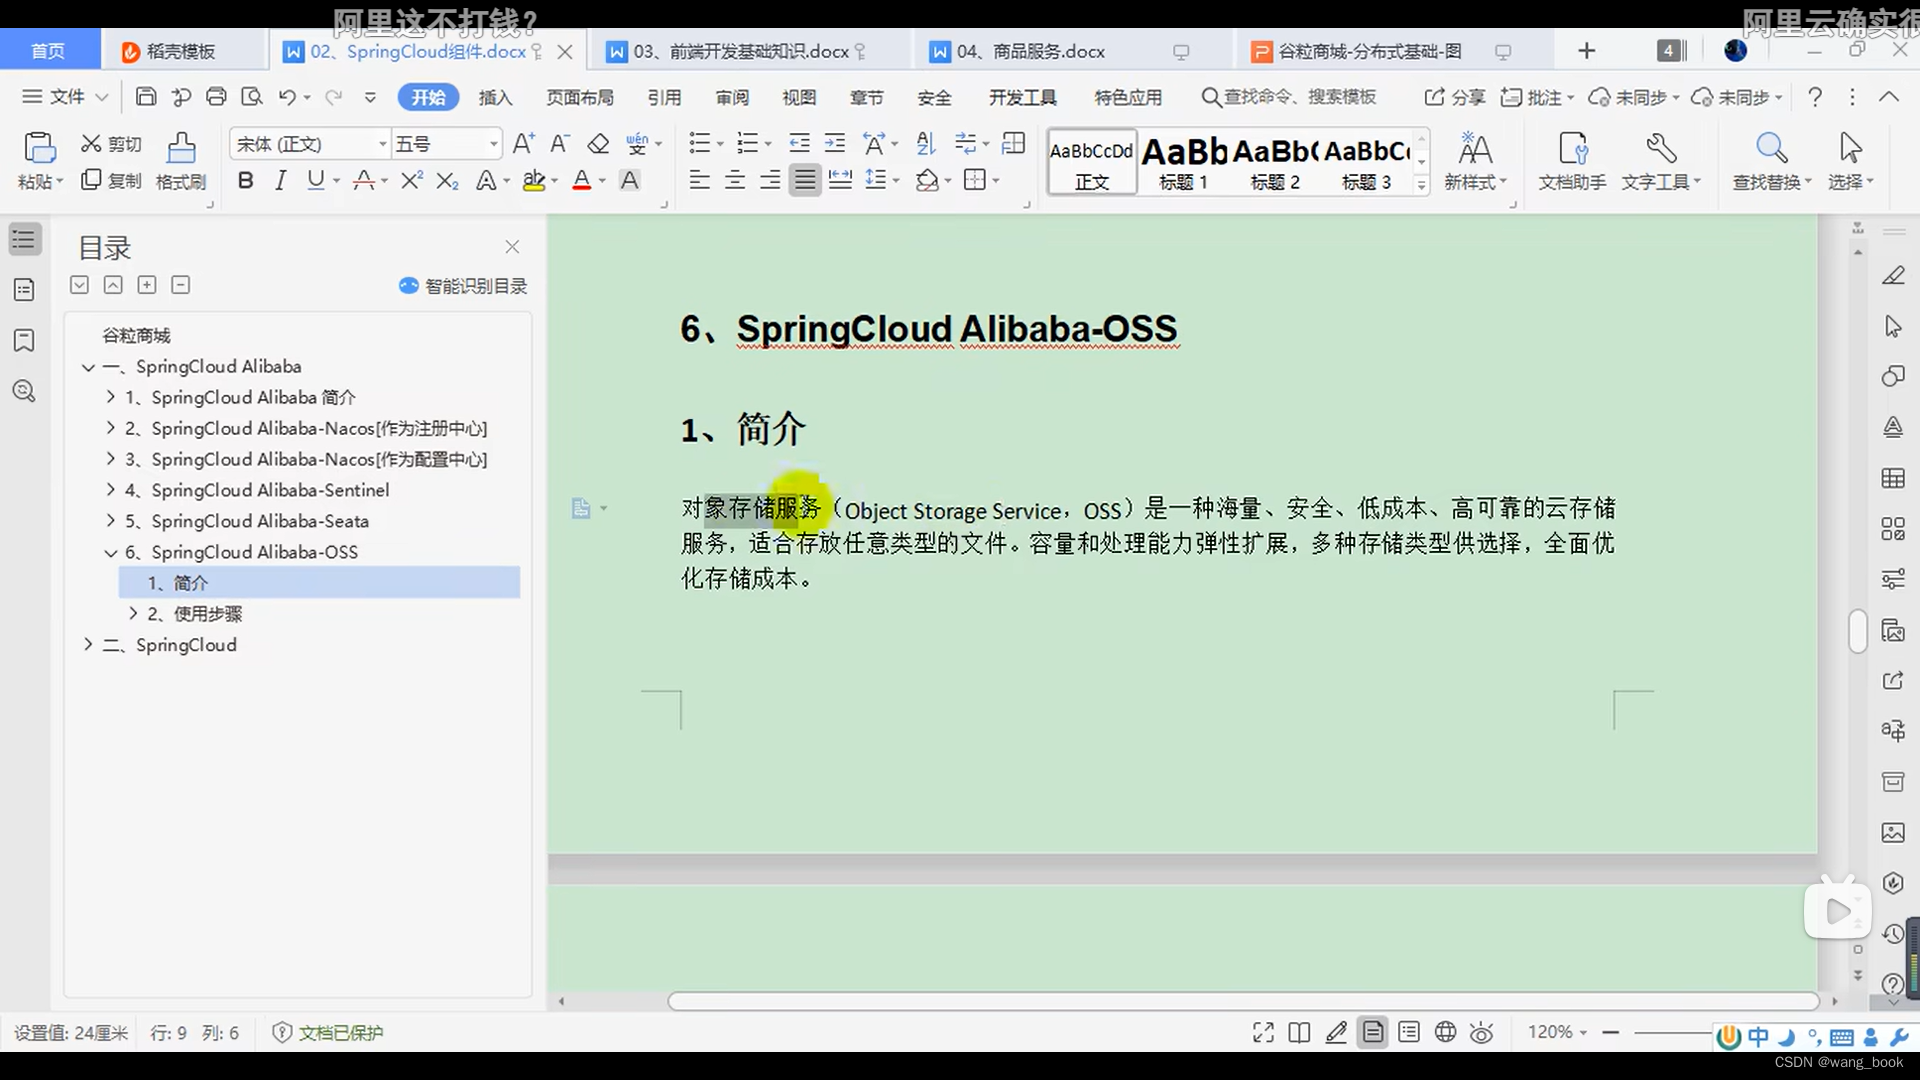
Task: Click the eye protection mode icon
Action: click(x=1482, y=1033)
